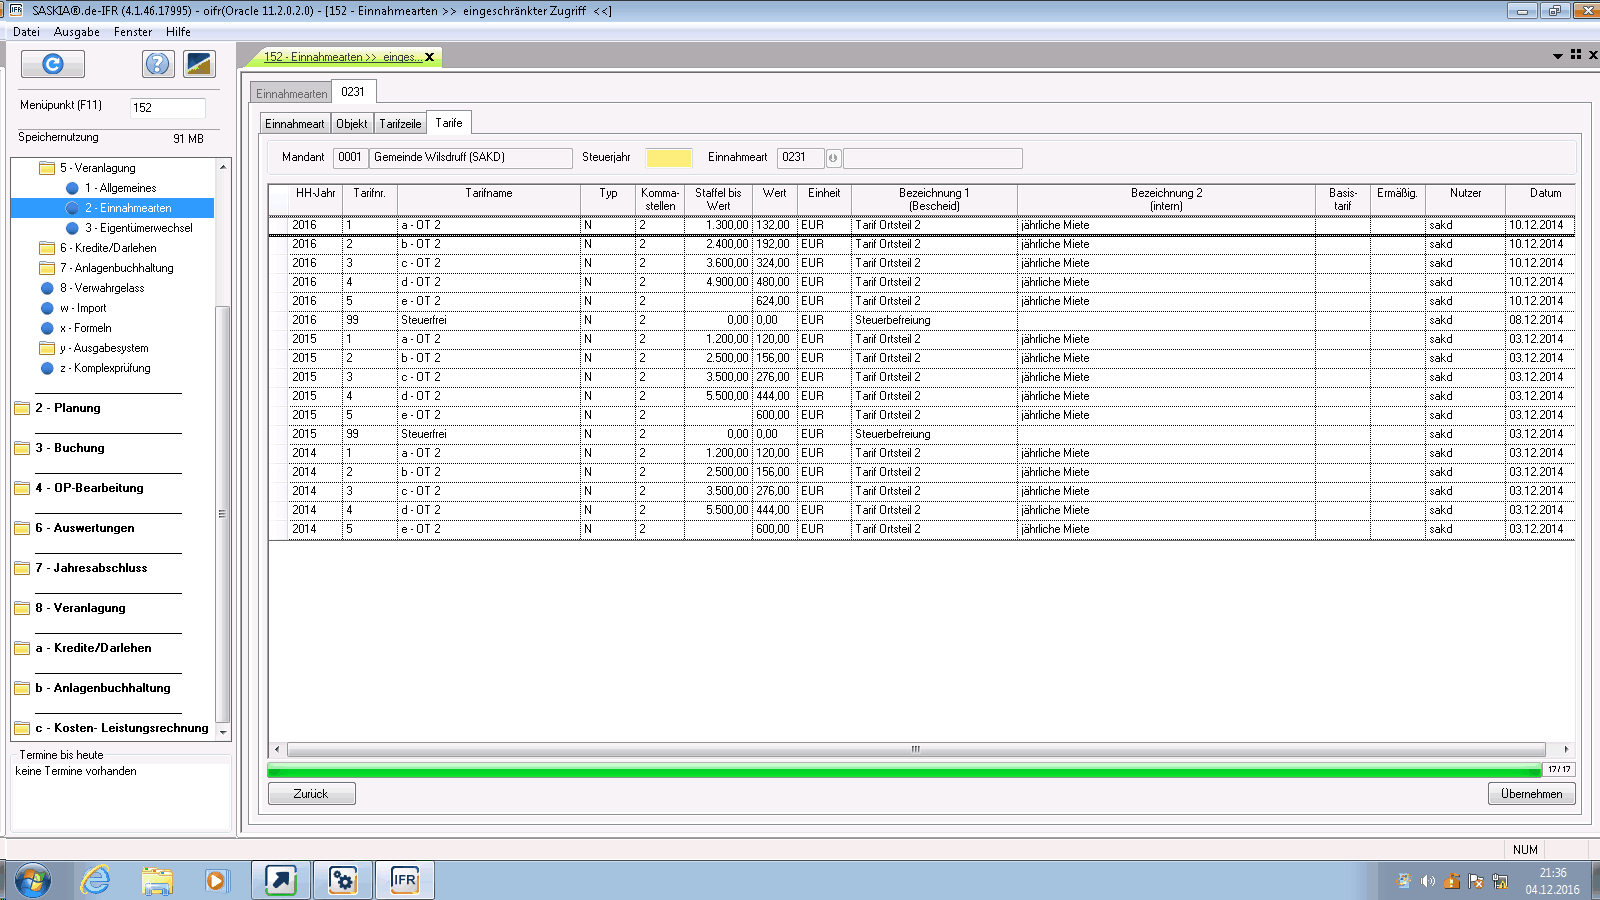1600x900 pixels.
Task: Click the landscape picture icon button
Action: click(x=199, y=64)
